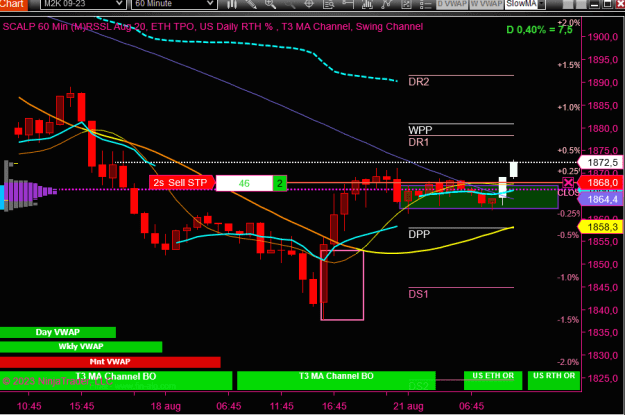
Task: Click the latest white candlestick
Action: 513,169
